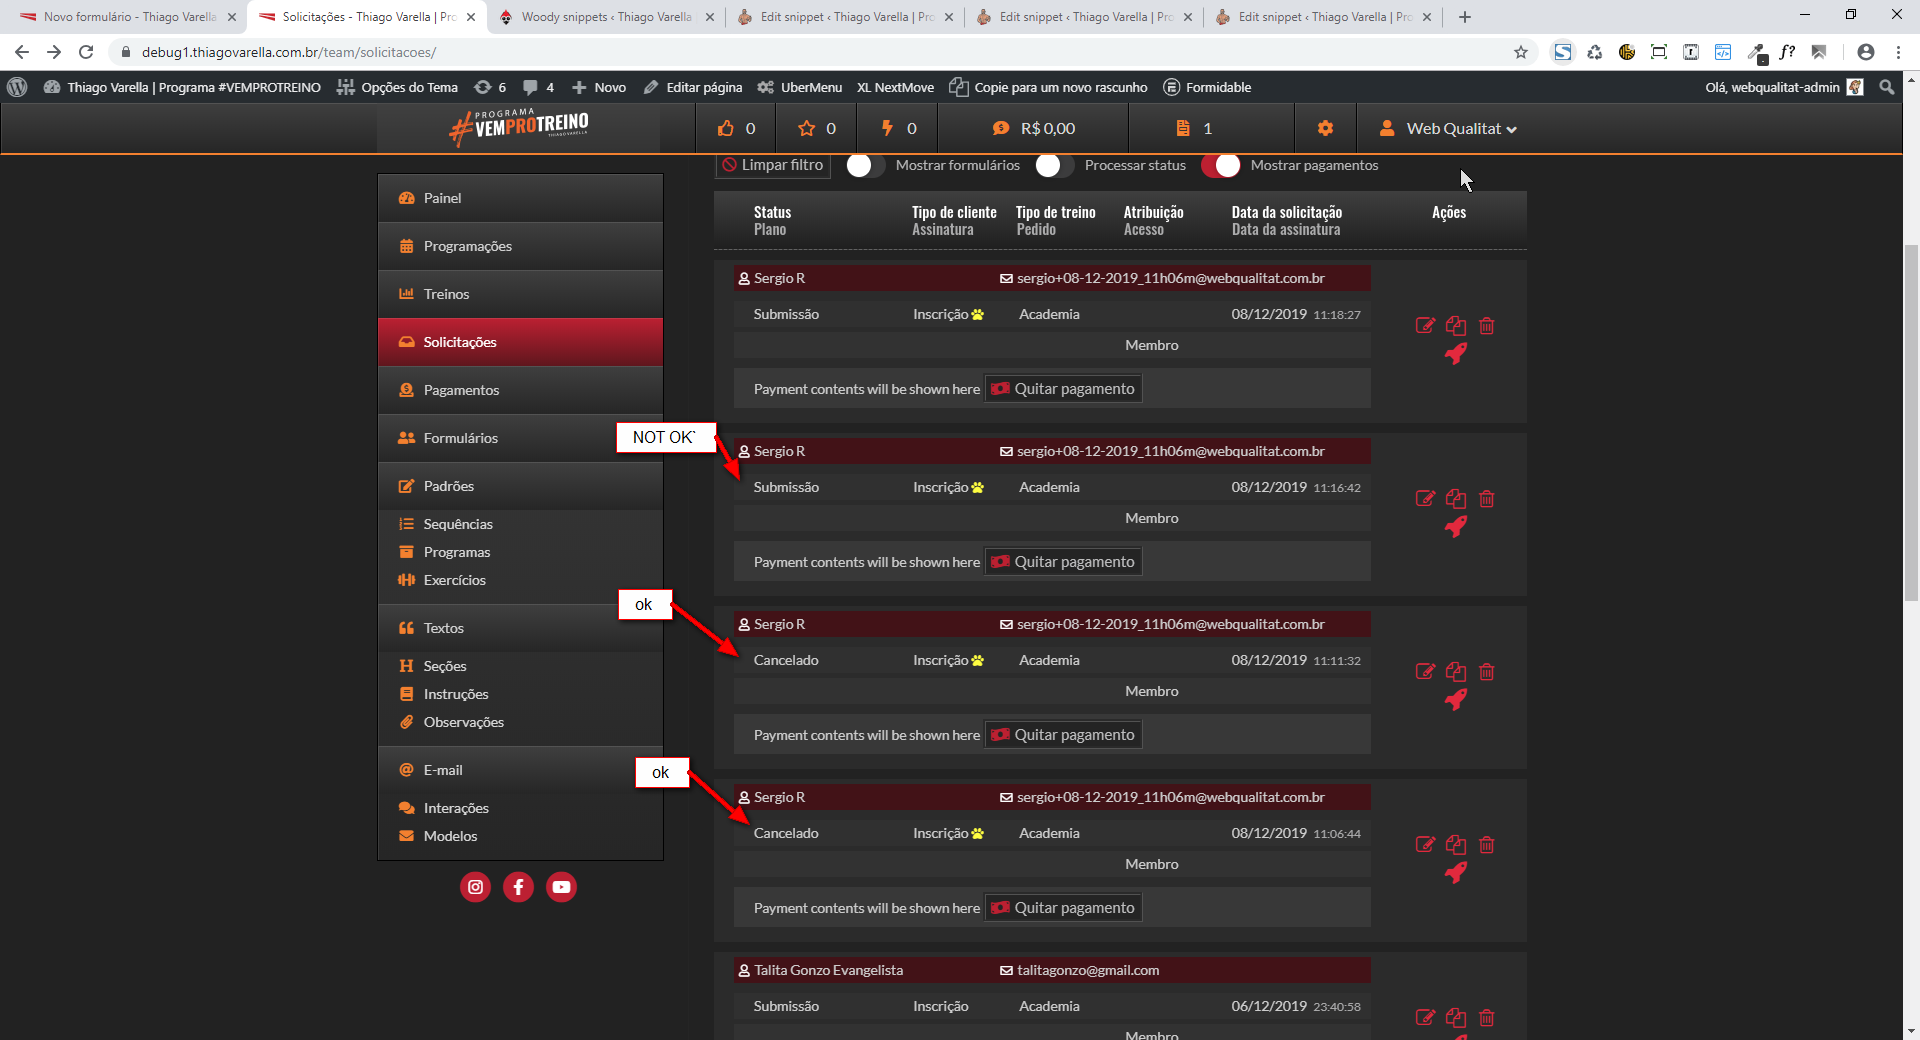1920x1040 pixels.
Task: Open the Instagram profile link
Action: pos(475,887)
